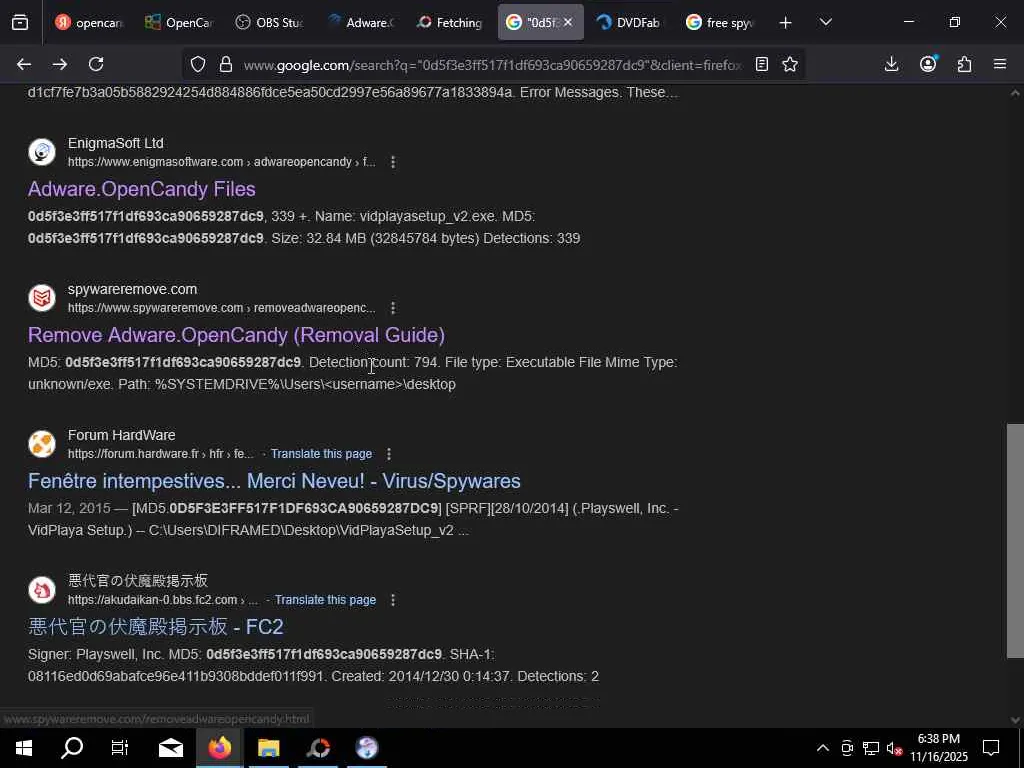Open the Downloads panel
The image size is (1024, 768).
point(891,64)
